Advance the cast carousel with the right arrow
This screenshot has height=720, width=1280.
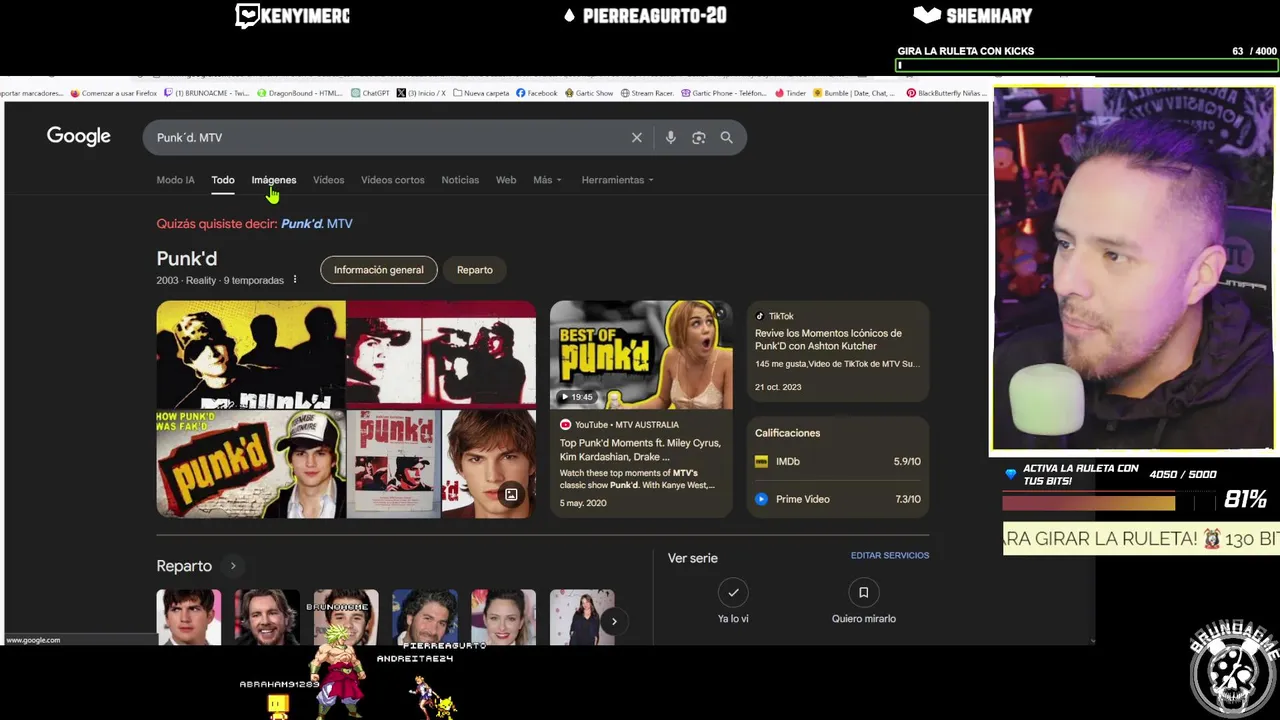click(x=614, y=621)
